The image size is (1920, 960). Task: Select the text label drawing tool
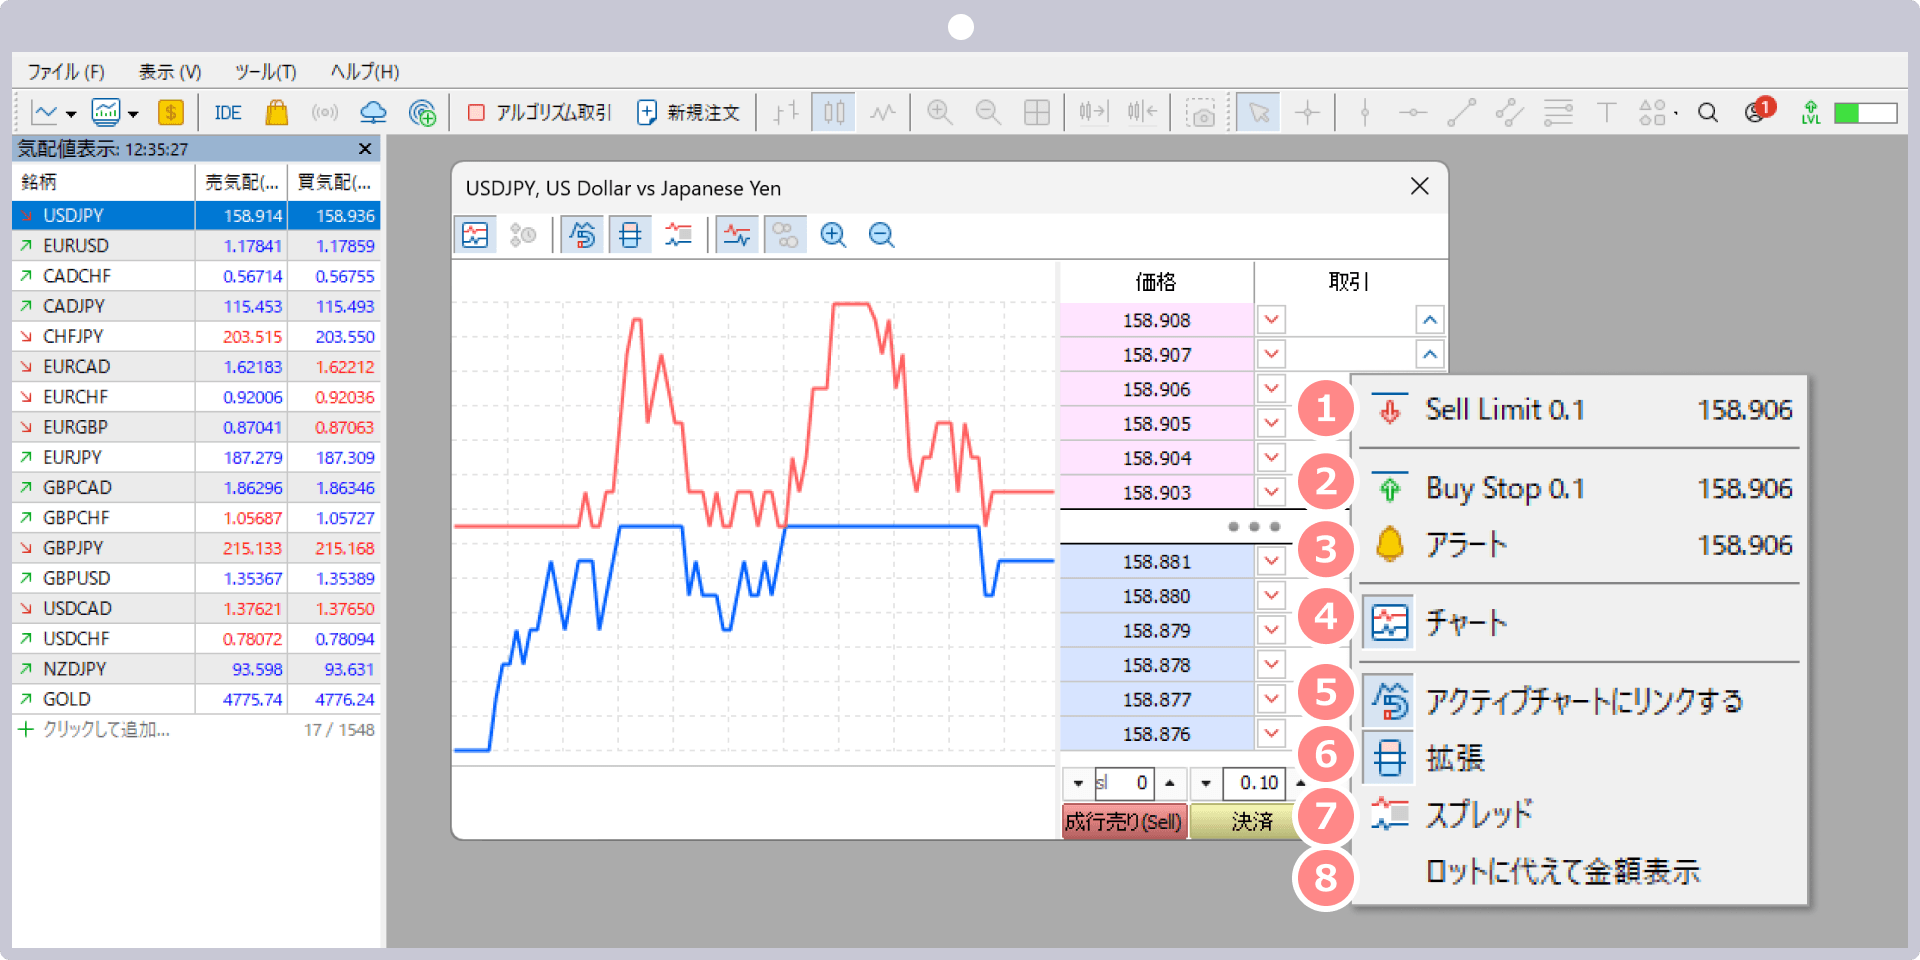(x=1606, y=113)
